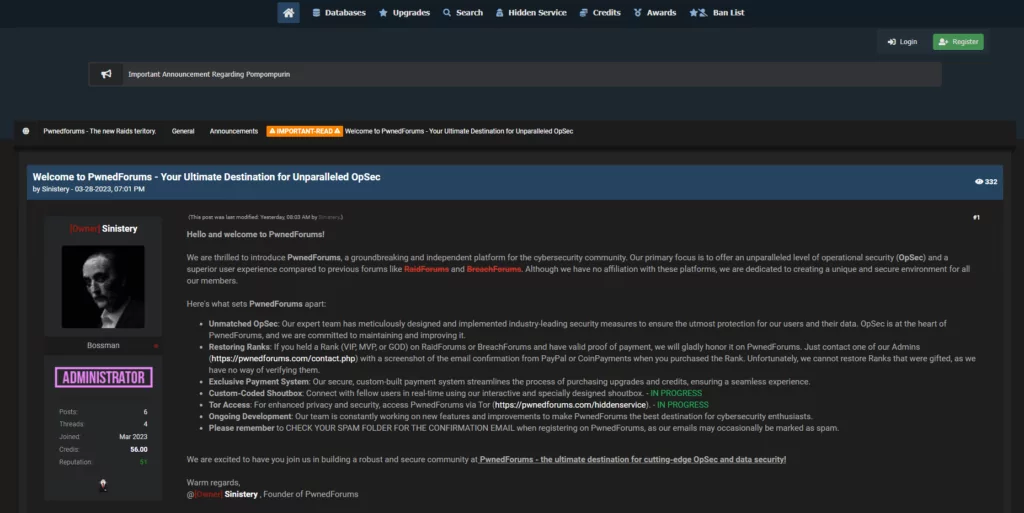Click the breadcrumb globe icon

pyautogui.click(x=26, y=131)
